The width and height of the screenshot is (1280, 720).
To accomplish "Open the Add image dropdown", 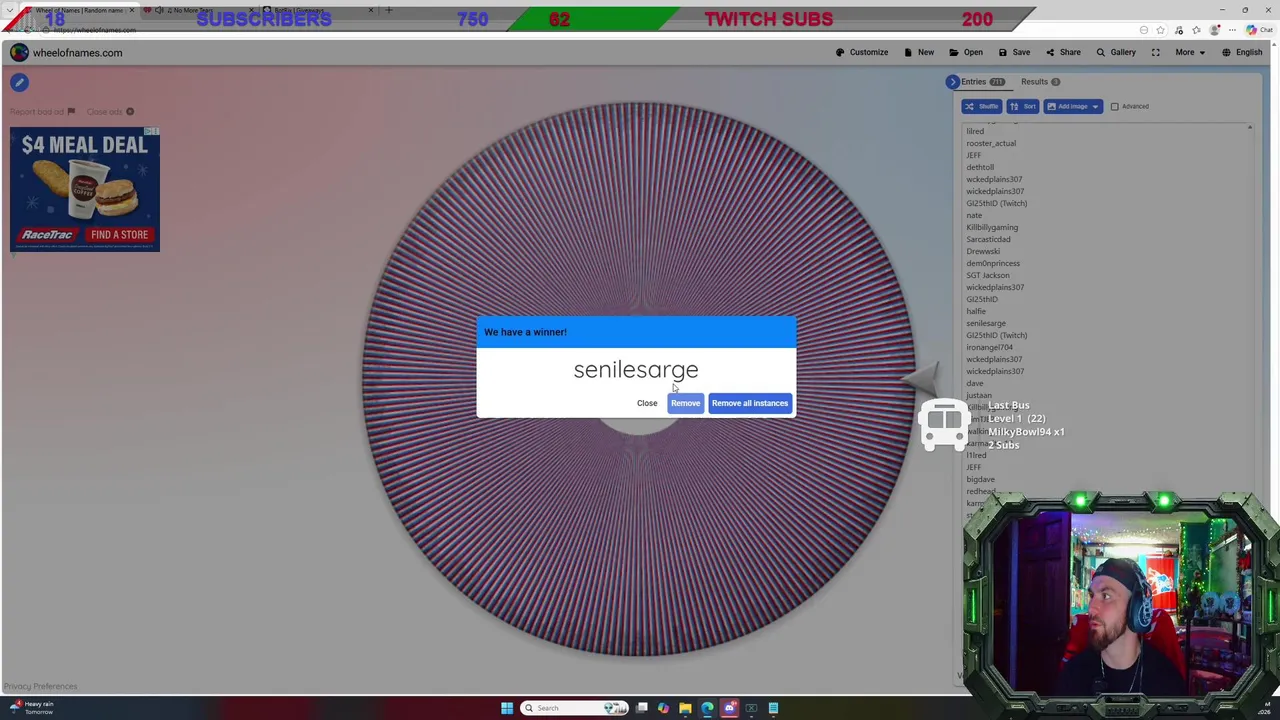I will (x=1073, y=106).
